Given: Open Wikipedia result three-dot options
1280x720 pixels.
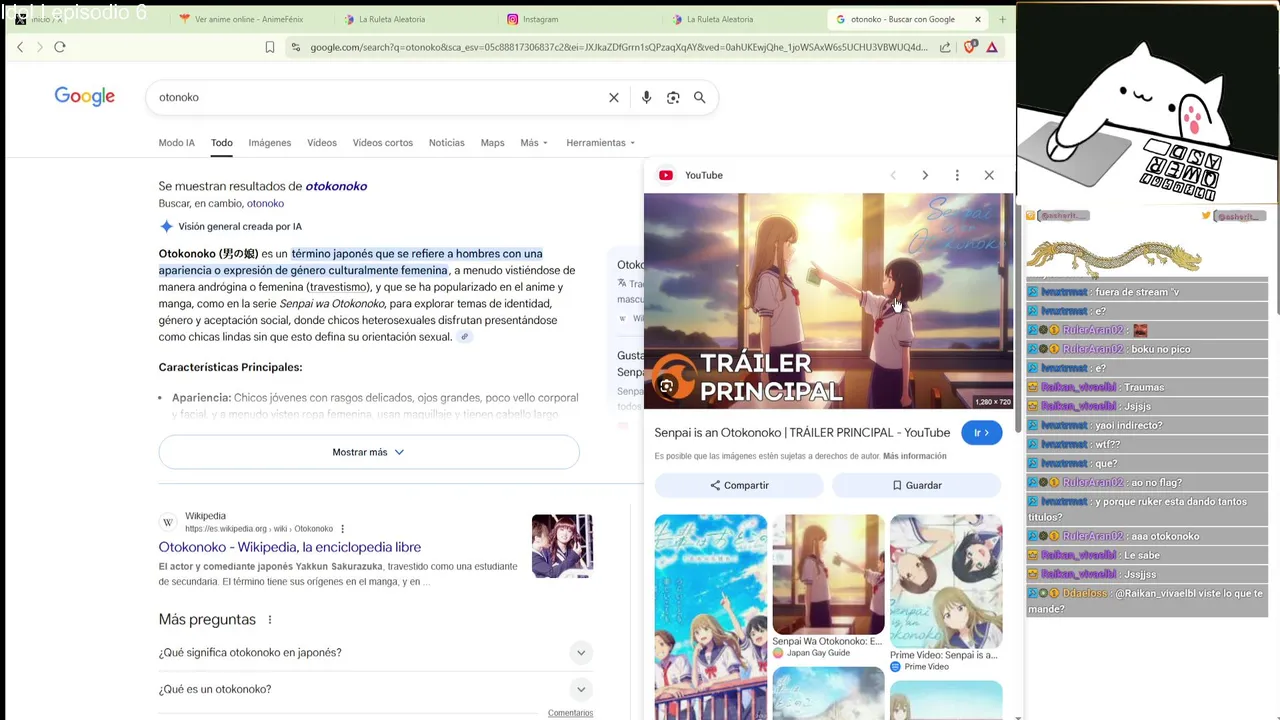Looking at the screenshot, I should (342, 529).
